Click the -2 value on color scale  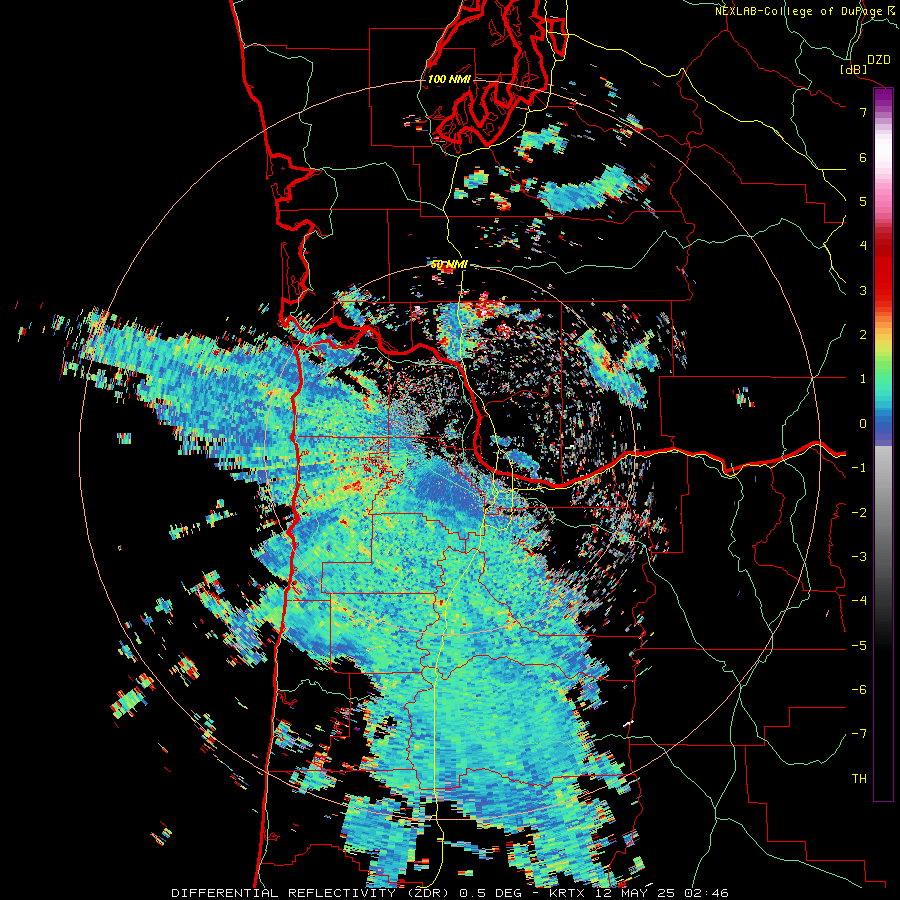click(859, 513)
